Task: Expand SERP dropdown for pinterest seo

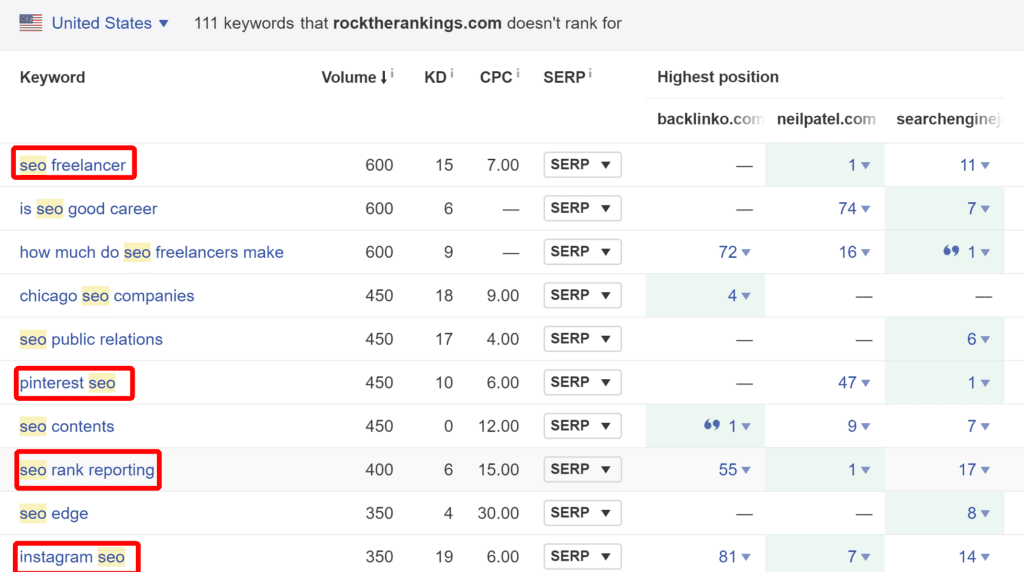Action: click(x=582, y=382)
